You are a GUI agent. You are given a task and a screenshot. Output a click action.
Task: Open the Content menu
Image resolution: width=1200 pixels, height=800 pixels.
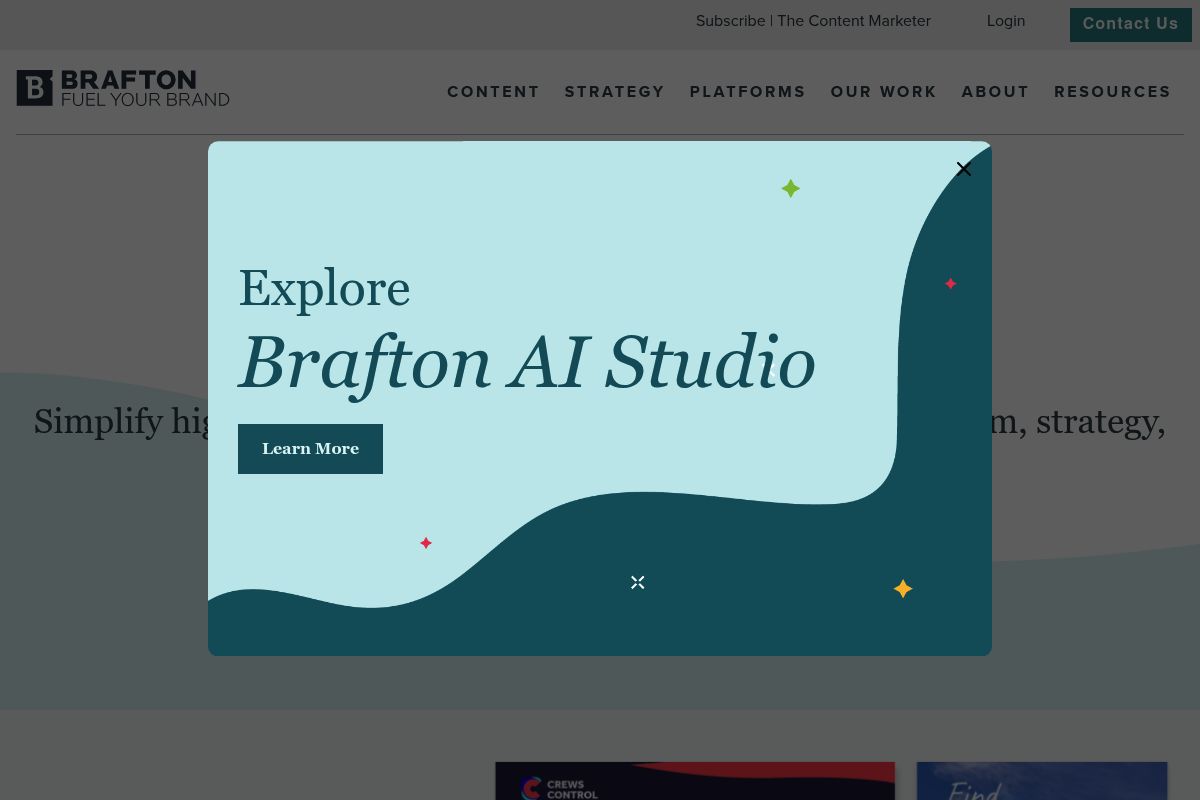(x=493, y=92)
